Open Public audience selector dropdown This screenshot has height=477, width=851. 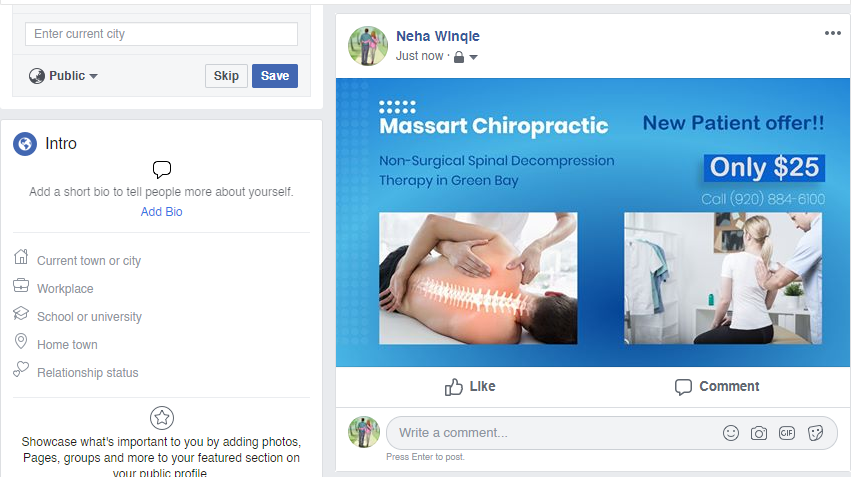click(x=64, y=76)
